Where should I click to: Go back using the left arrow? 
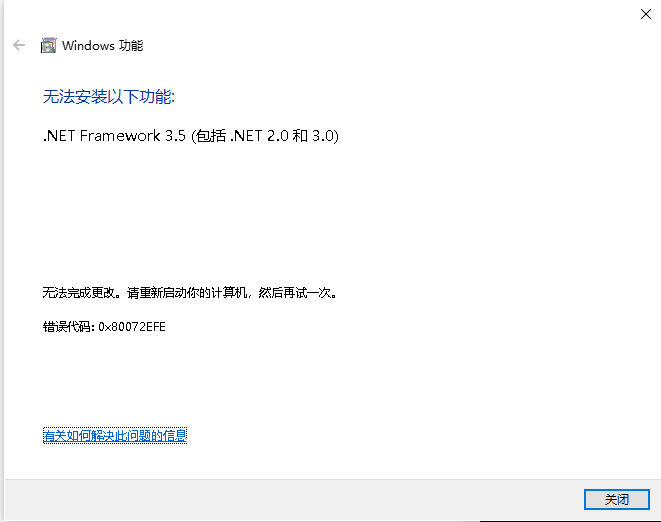[x=19, y=45]
